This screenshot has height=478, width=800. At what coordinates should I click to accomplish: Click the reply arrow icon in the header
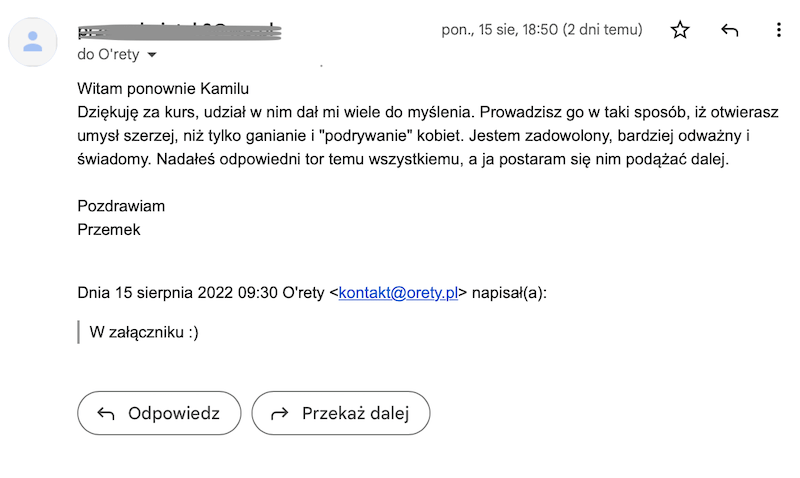tap(729, 30)
